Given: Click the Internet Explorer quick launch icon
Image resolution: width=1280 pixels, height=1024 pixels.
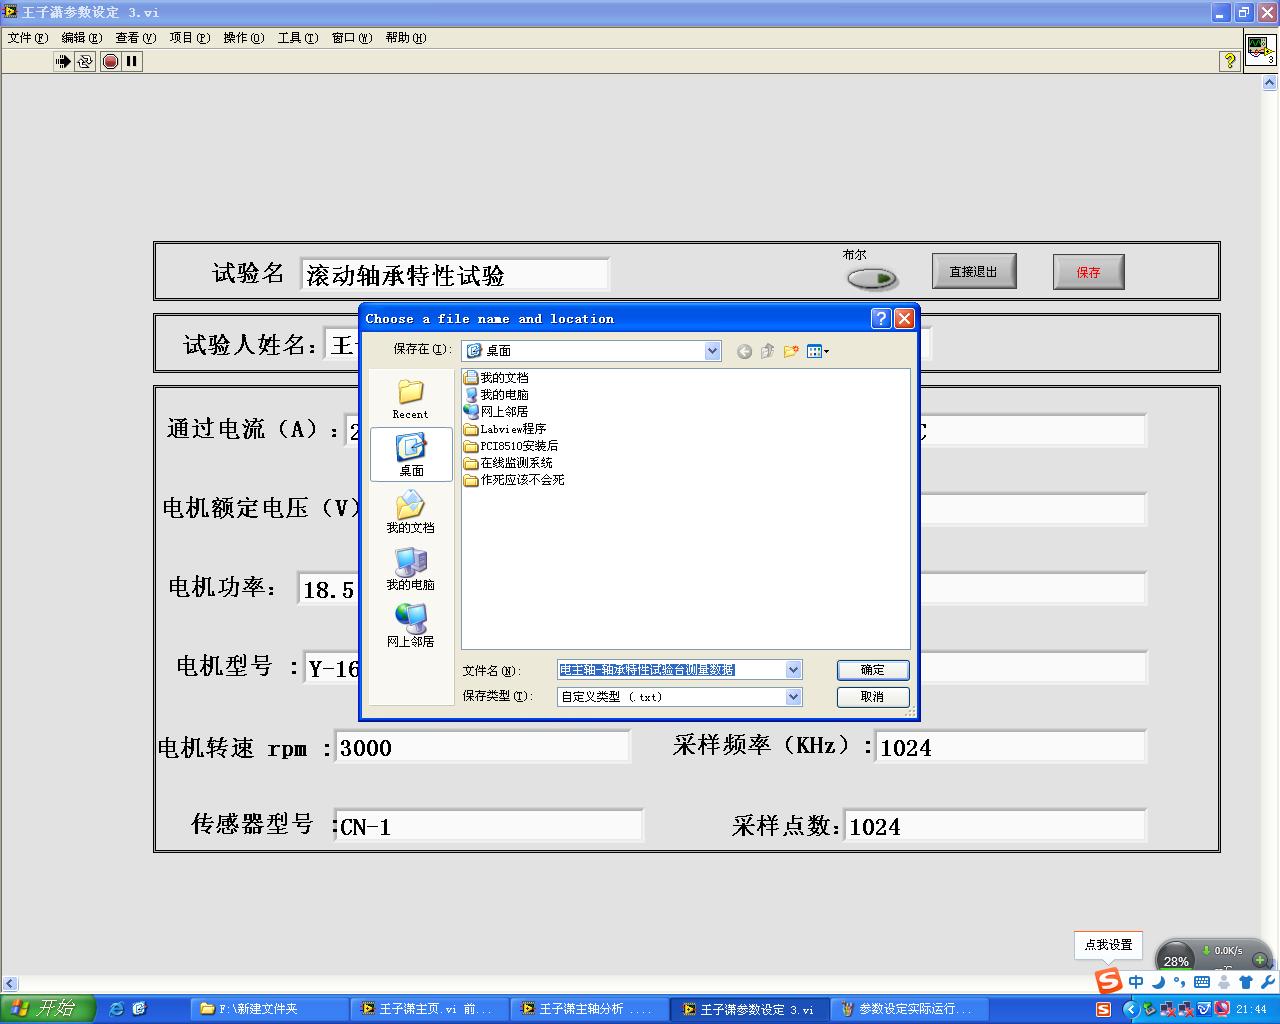Looking at the screenshot, I should [x=116, y=1009].
